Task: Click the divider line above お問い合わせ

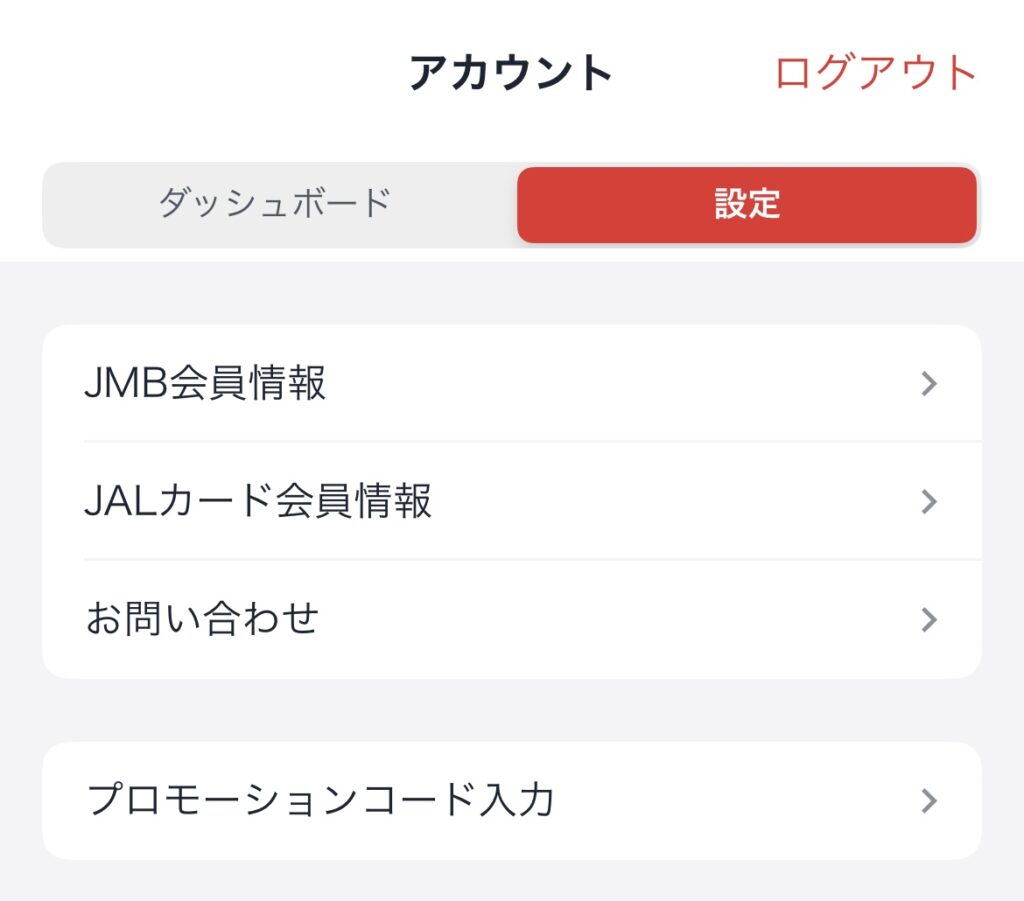Action: coord(533,560)
